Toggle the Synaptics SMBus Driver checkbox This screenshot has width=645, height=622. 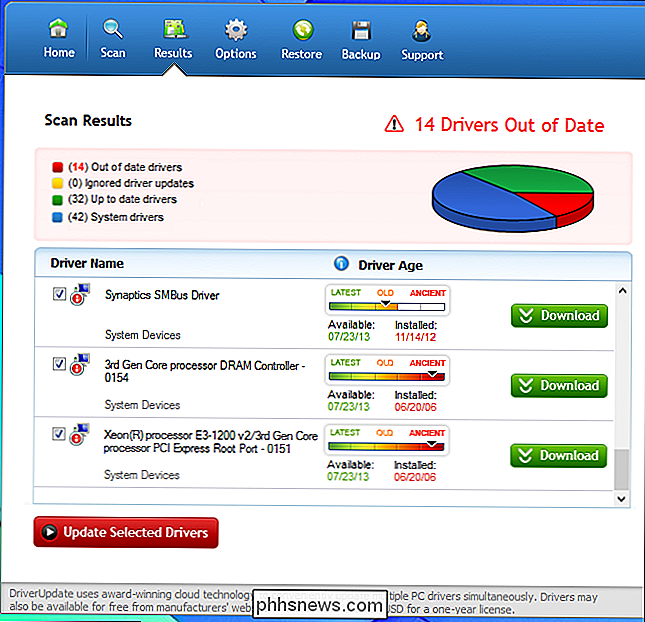pyautogui.click(x=59, y=294)
